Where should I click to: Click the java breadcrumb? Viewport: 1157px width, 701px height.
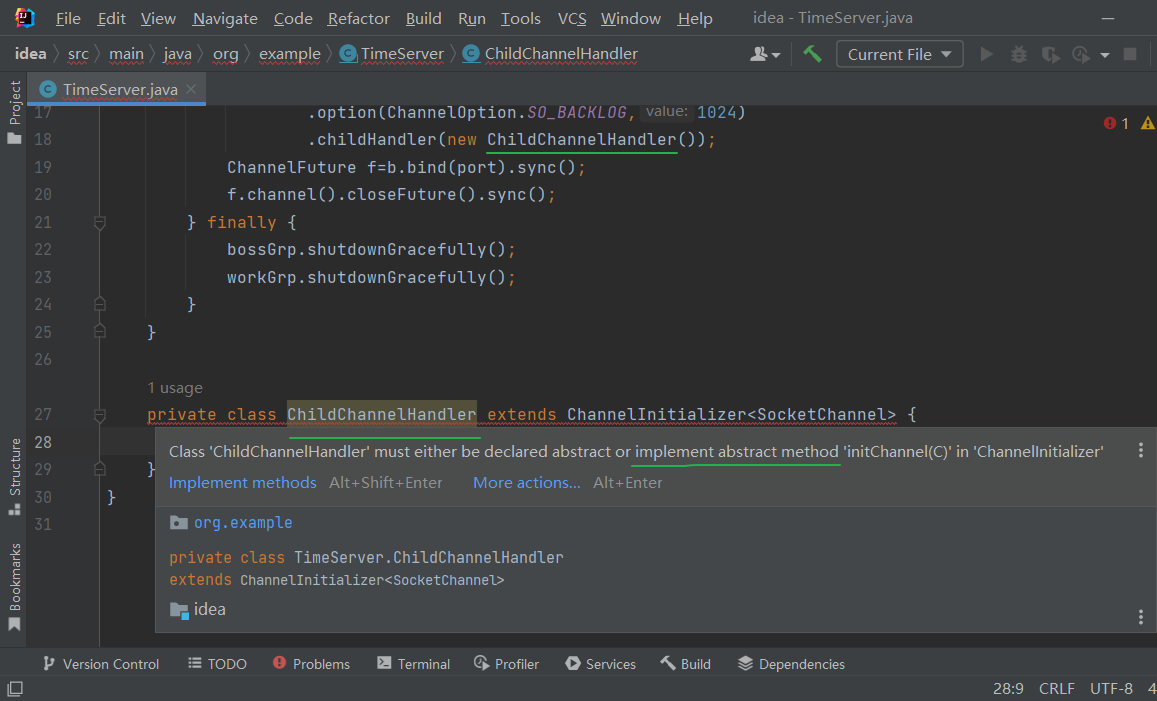[x=177, y=54]
